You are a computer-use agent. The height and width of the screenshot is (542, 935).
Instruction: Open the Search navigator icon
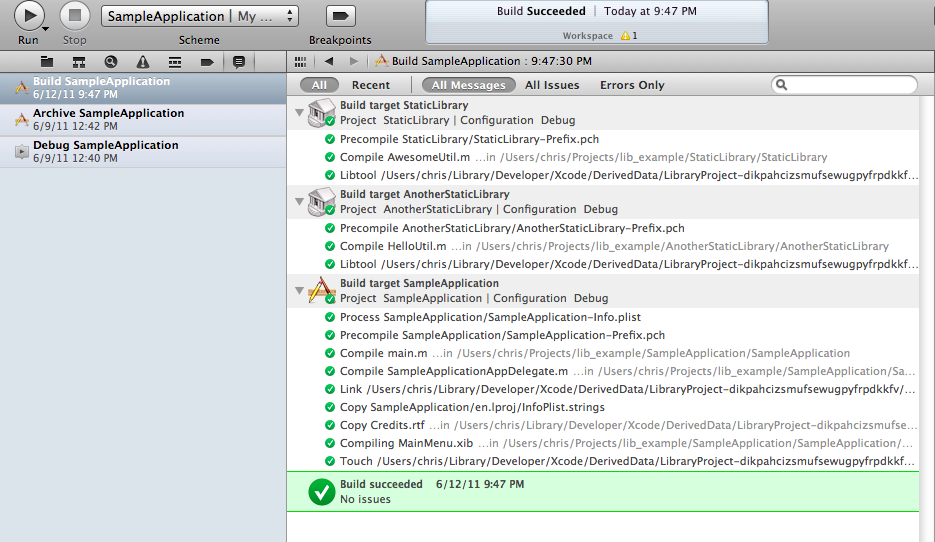[111, 61]
